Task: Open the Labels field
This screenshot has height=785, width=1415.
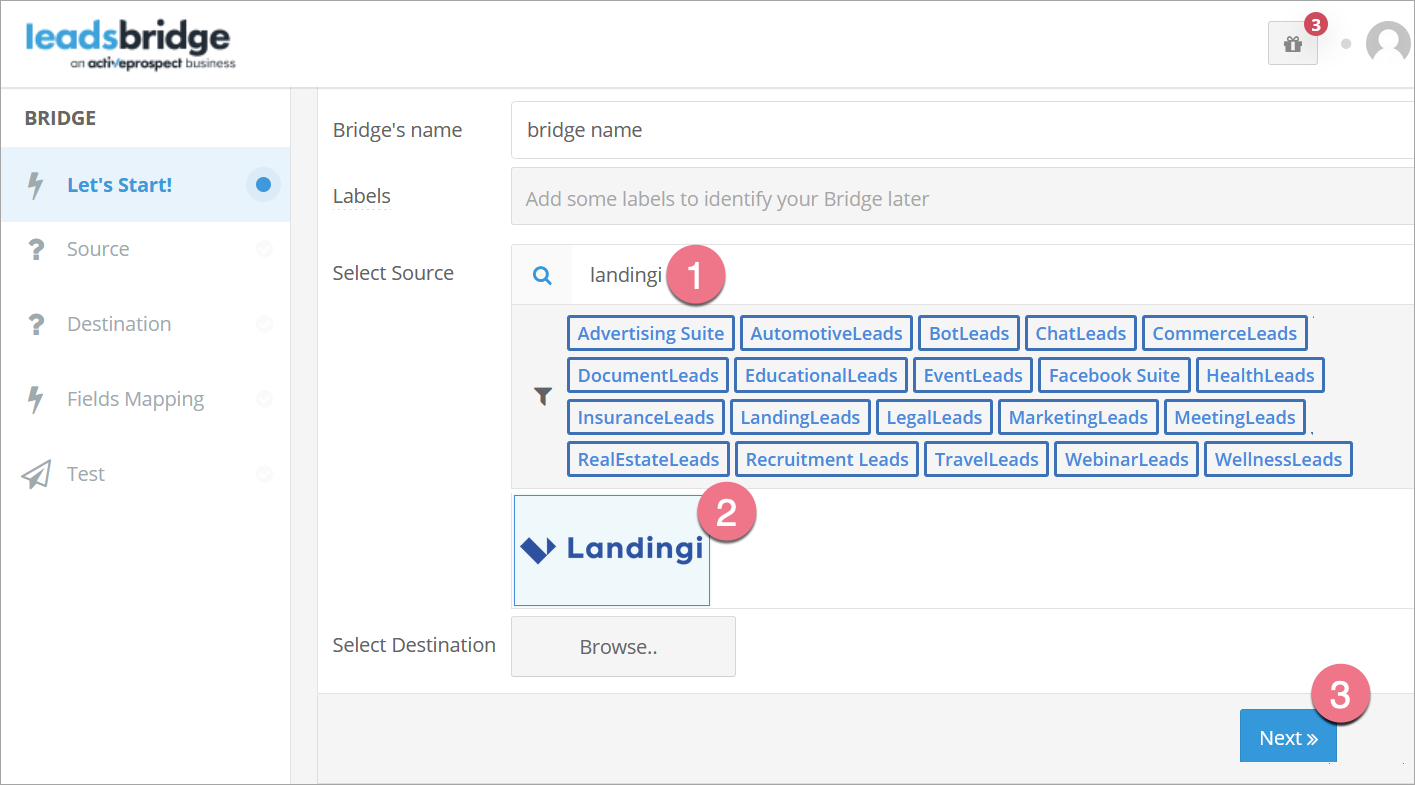Action: tap(960, 199)
